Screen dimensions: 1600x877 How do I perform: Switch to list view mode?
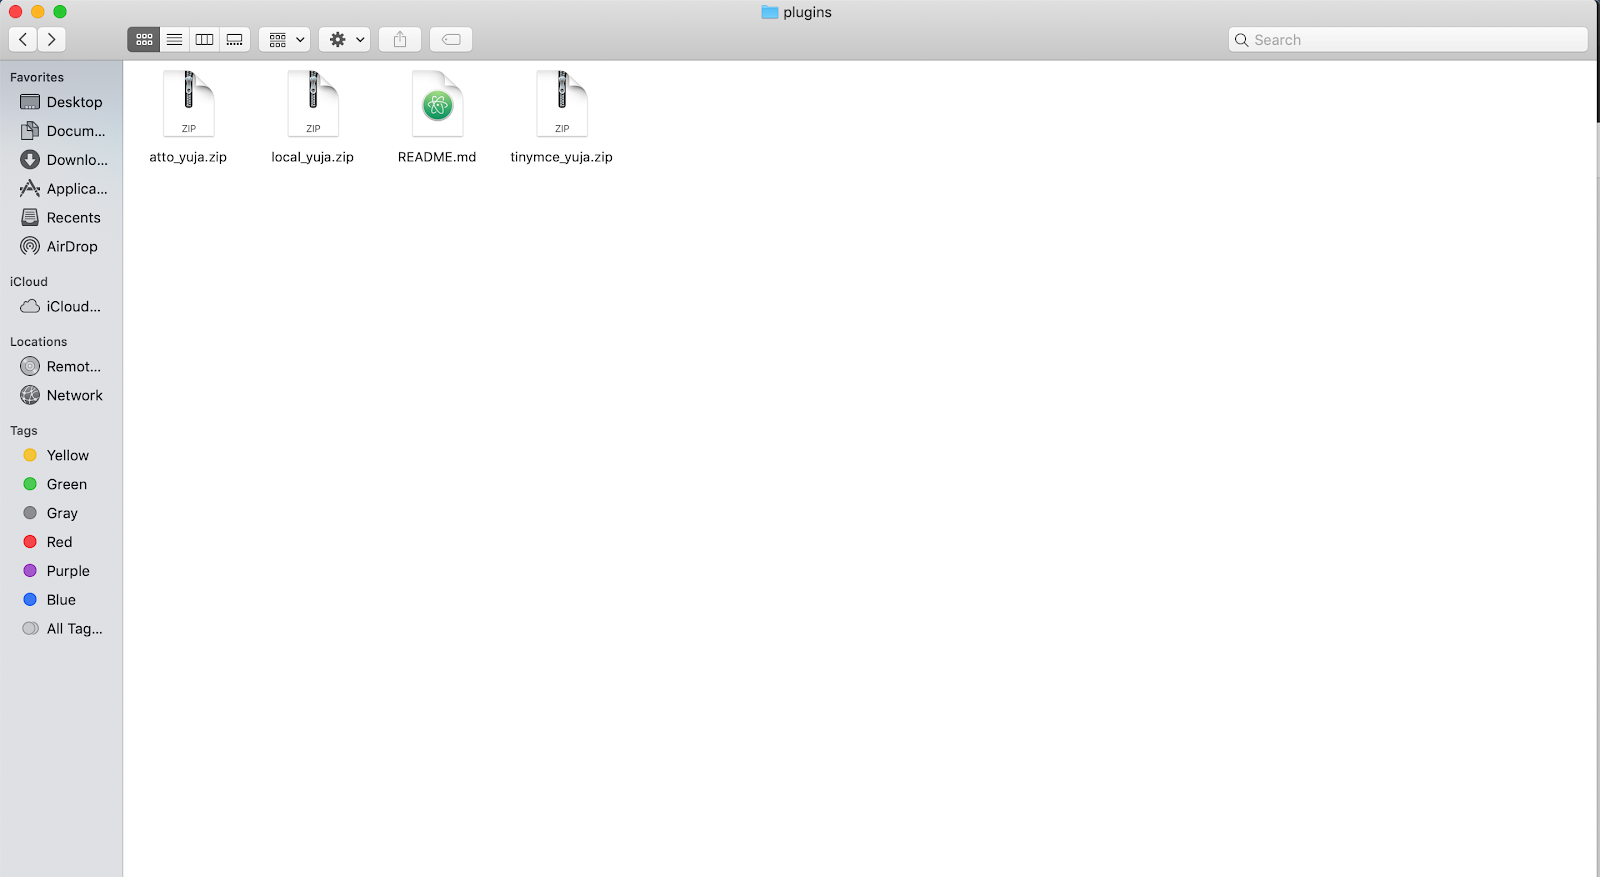[x=174, y=40]
